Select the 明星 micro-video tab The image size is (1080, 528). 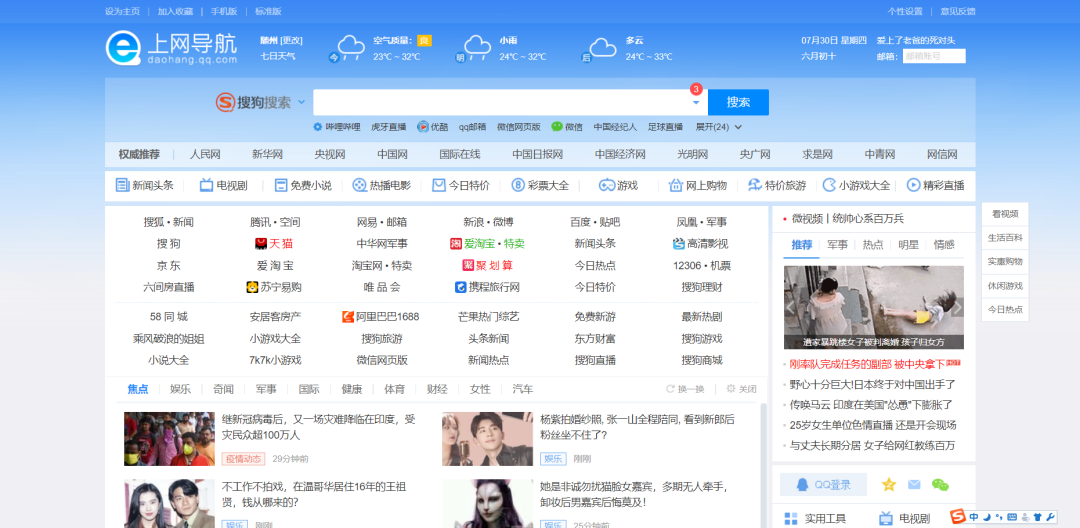tap(908, 244)
